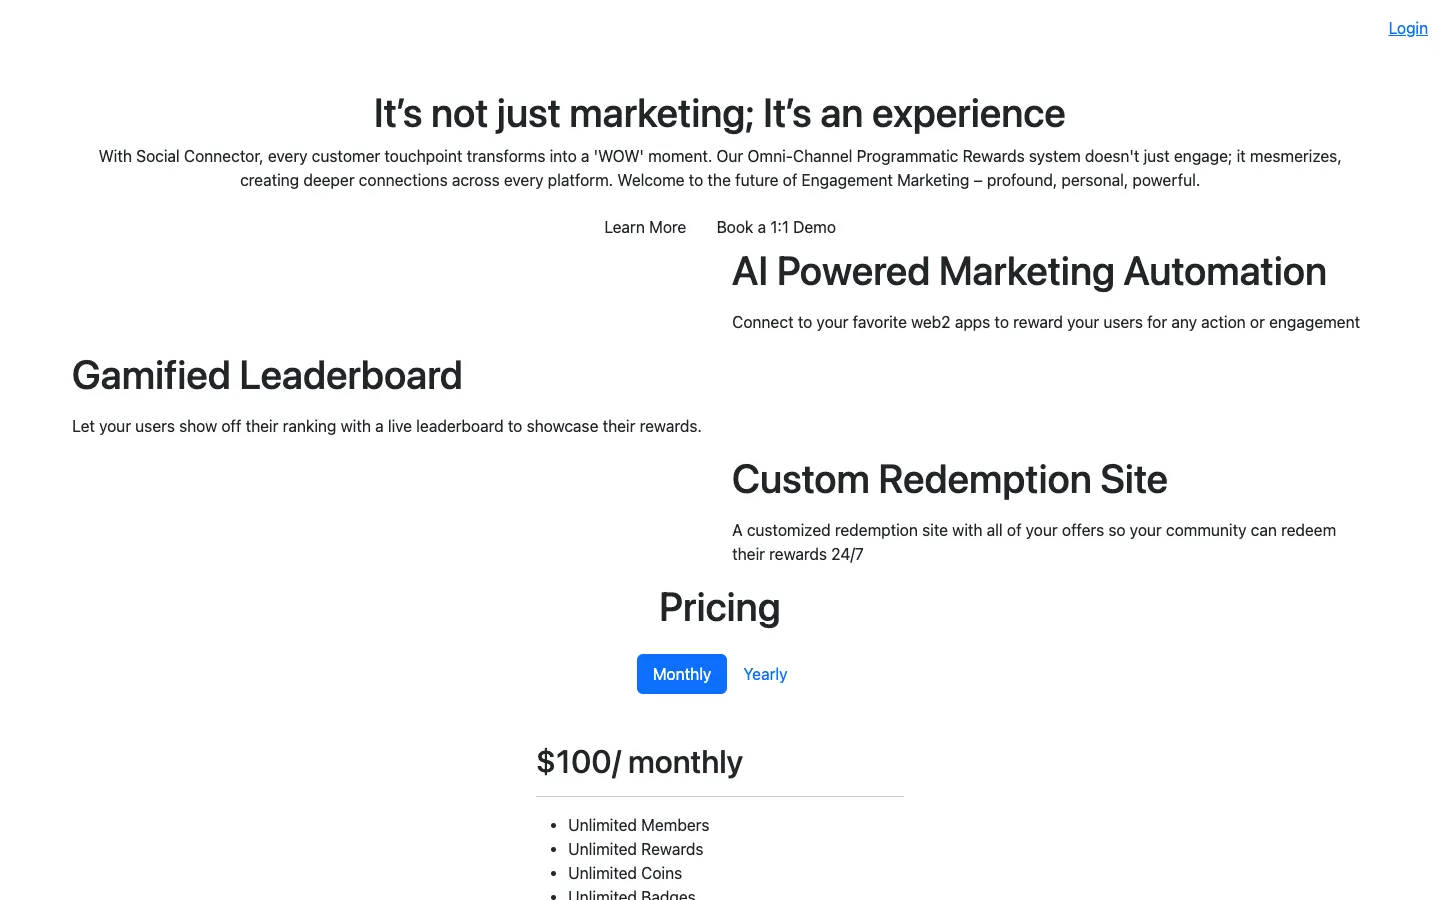Image resolution: width=1440 pixels, height=900 pixels.
Task: Click the Unlimited Badges list item
Action: pyautogui.click(x=631, y=894)
